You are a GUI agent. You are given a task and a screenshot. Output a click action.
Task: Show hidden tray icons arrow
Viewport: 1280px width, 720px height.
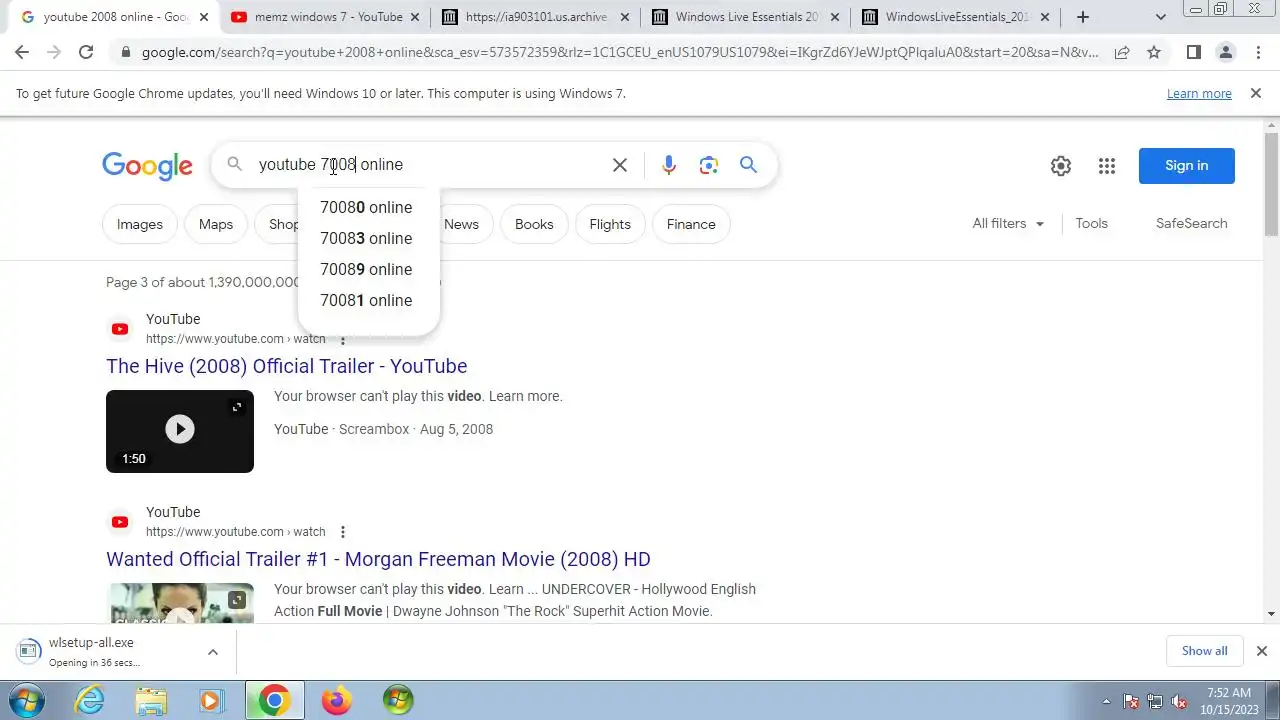click(1106, 701)
